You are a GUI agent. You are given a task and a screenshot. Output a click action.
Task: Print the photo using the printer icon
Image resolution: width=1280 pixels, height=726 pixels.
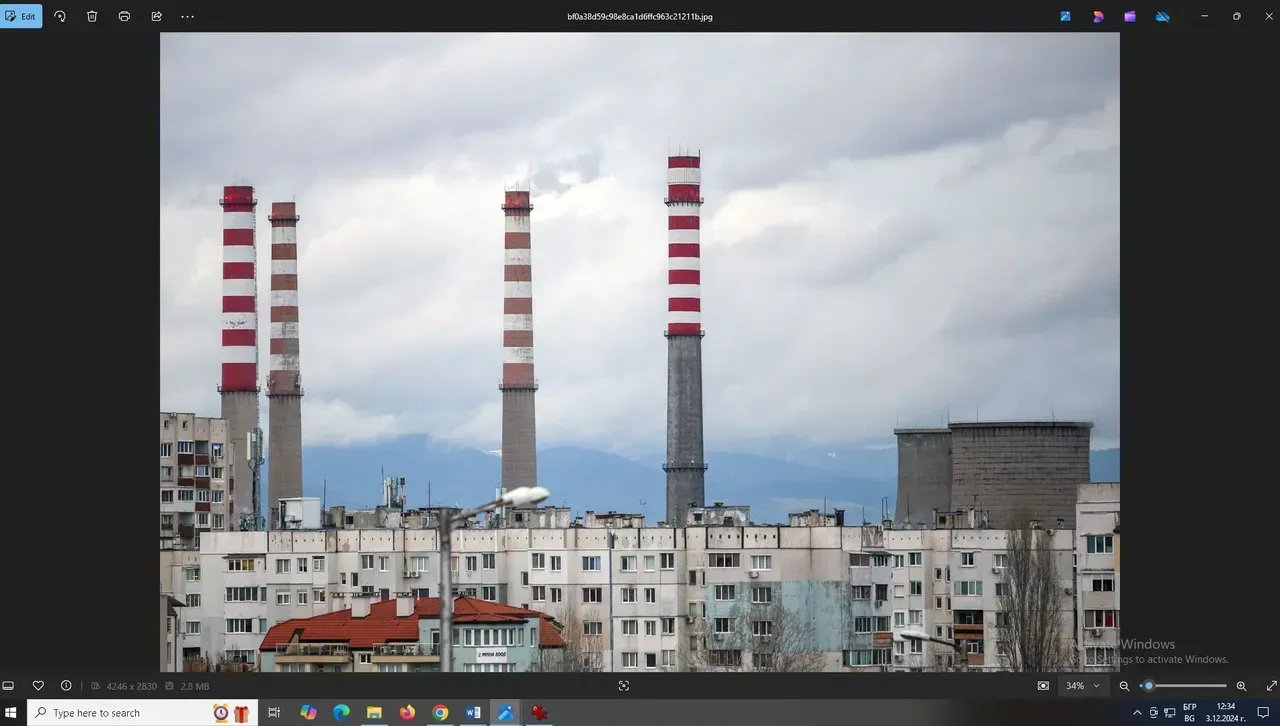(x=124, y=16)
